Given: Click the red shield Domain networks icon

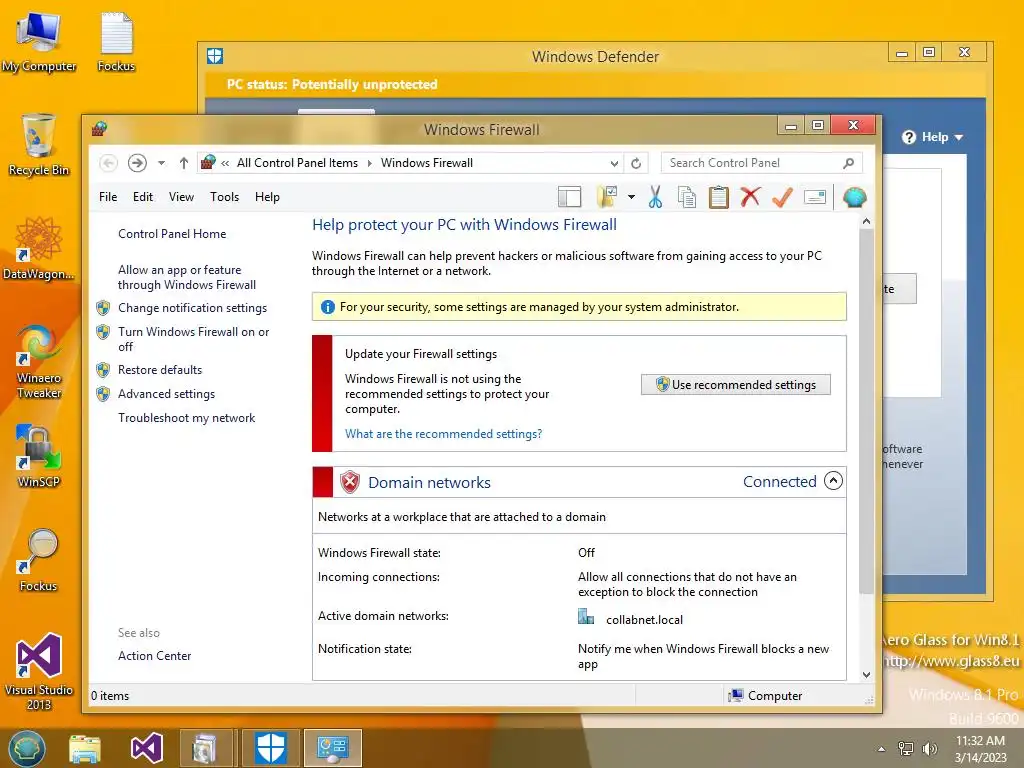Looking at the screenshot, I should coord(350,482).
